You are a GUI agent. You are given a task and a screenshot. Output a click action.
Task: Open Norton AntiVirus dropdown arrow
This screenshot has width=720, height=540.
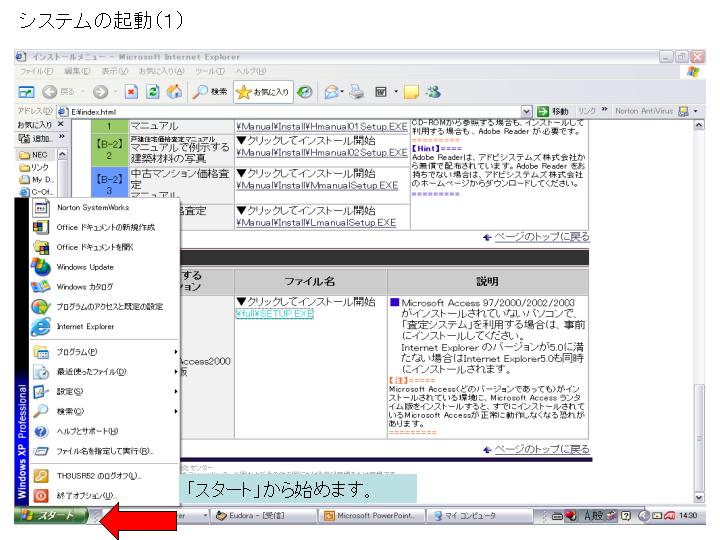pyautogui.click(x=695, y=111)
